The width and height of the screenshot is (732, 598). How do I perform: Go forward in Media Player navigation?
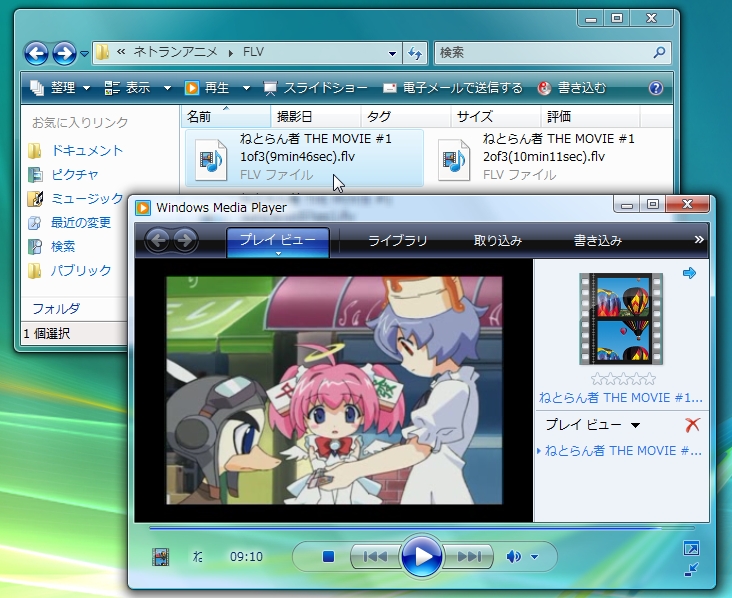[185, 241]
